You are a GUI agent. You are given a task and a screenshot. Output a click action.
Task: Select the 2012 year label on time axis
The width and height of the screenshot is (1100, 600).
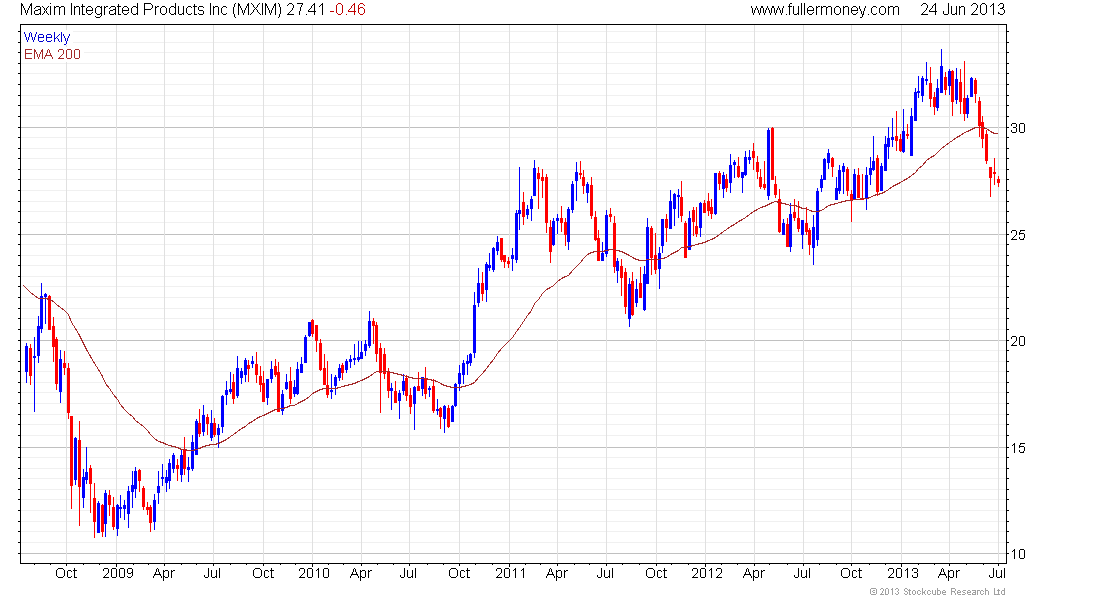706,573
